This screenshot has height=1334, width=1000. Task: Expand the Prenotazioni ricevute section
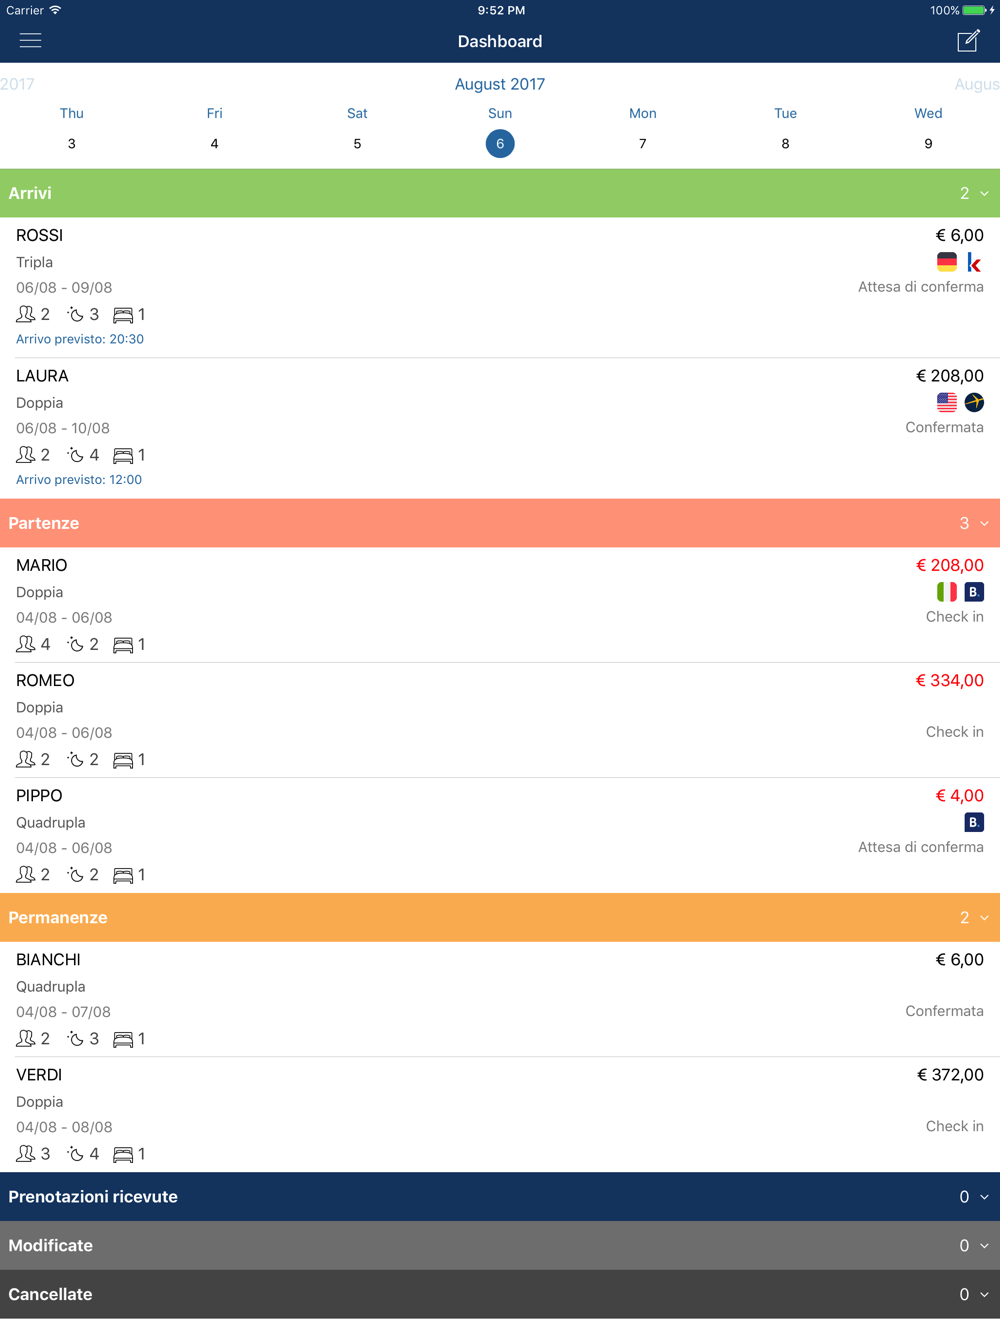[500, 1197]
